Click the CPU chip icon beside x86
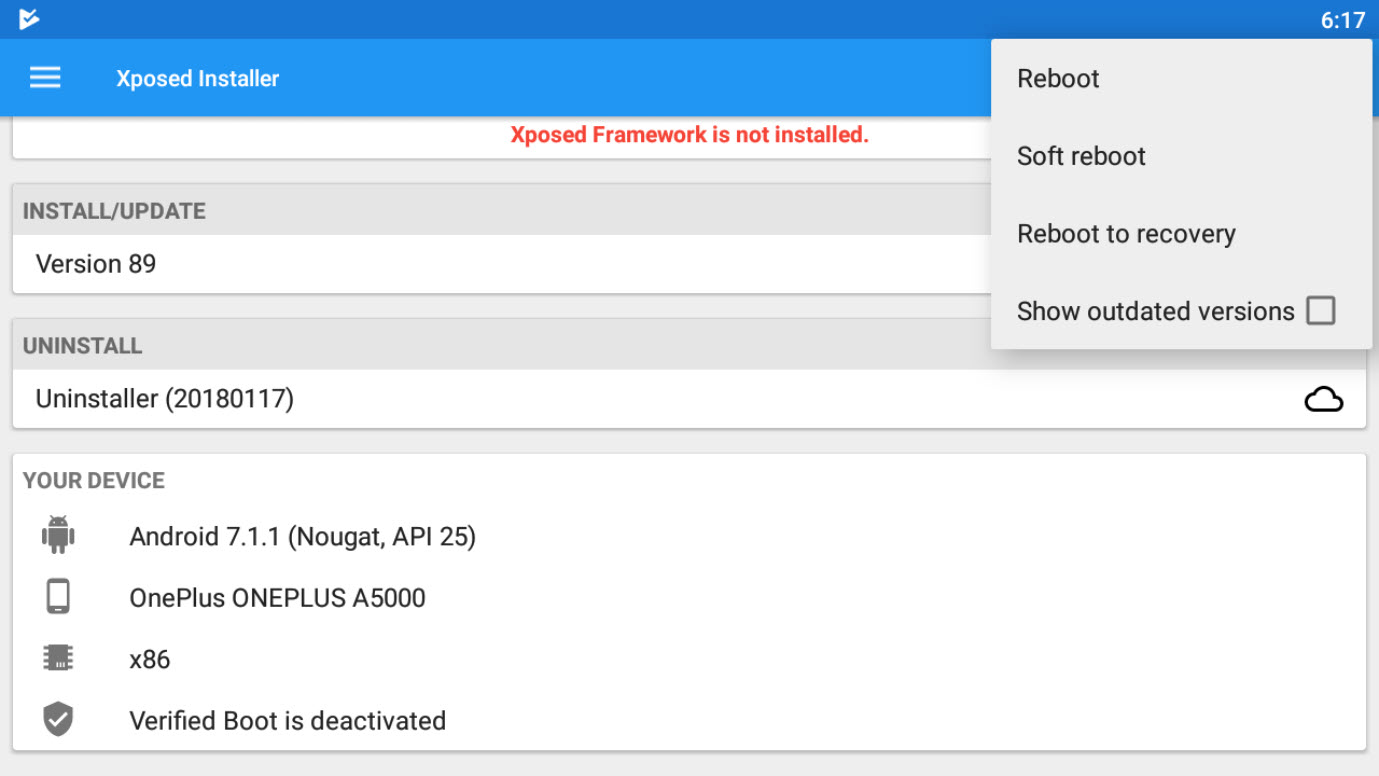 pyautogui.click(x=58, y=658)
